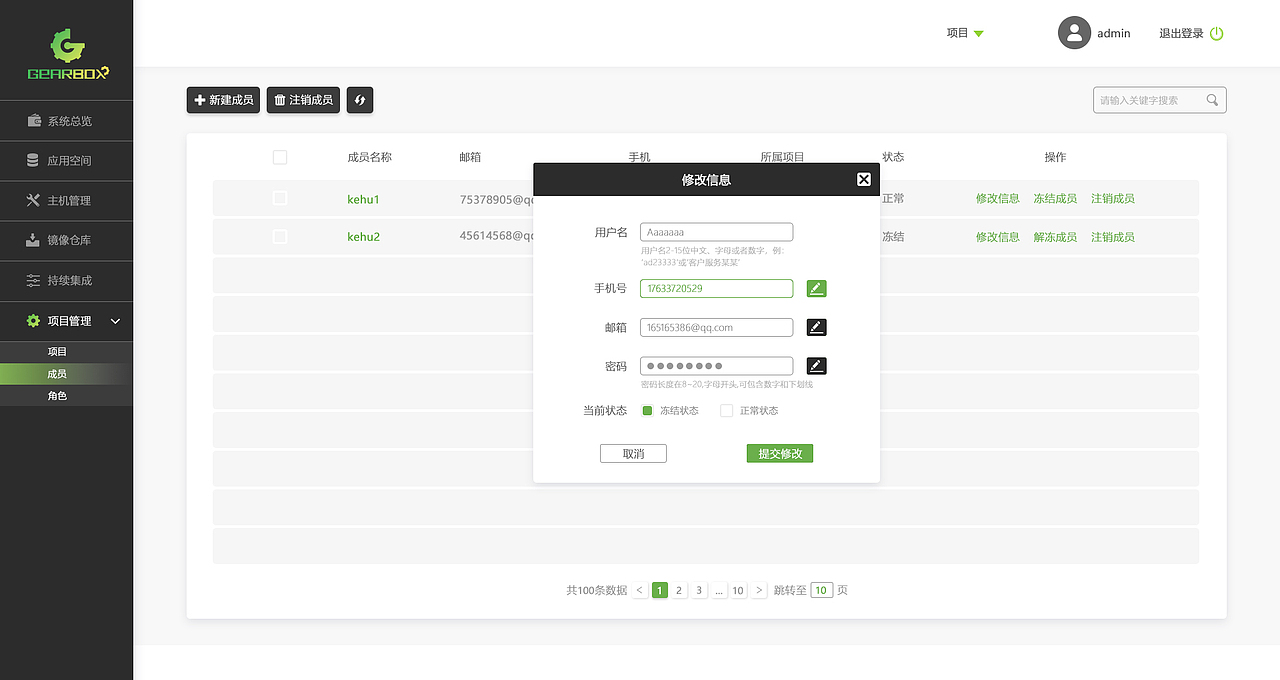Click the logout power icon
1280x680 pixels.
coord(1217,33)
